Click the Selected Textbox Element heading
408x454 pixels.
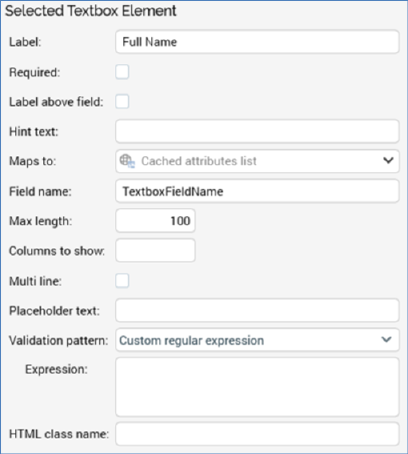91,11
